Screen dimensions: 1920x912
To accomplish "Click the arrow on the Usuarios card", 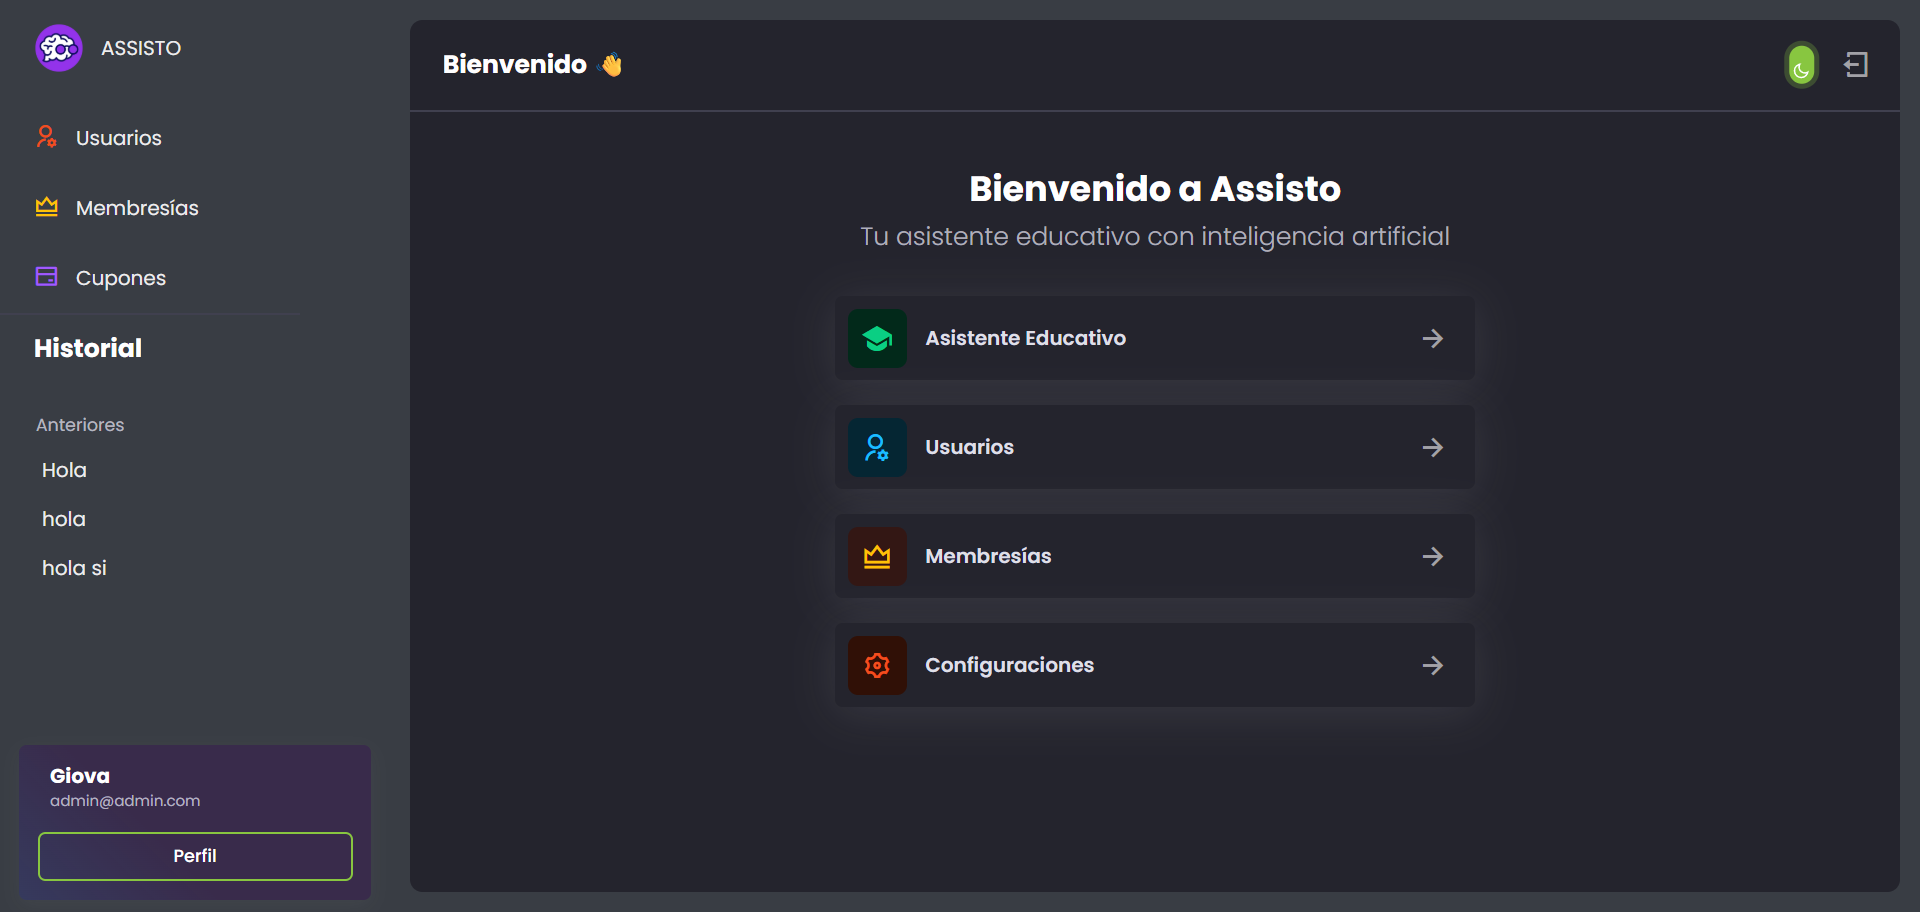I will coord(1432,447).
